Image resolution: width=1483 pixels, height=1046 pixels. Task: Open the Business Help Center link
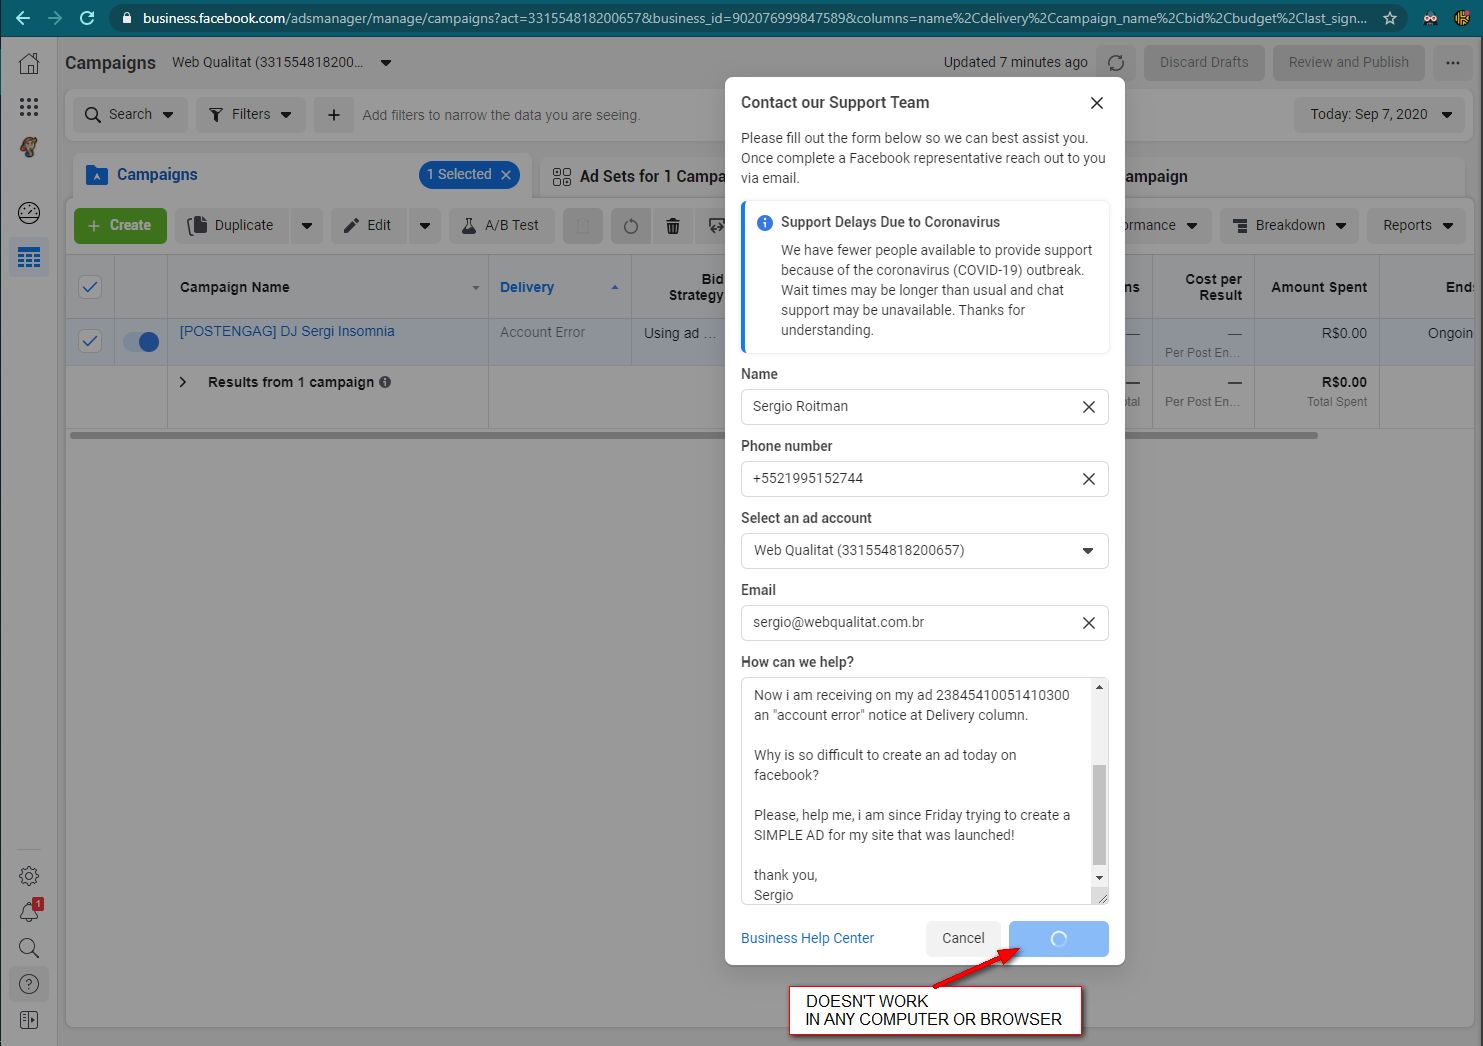click(807, 939)
